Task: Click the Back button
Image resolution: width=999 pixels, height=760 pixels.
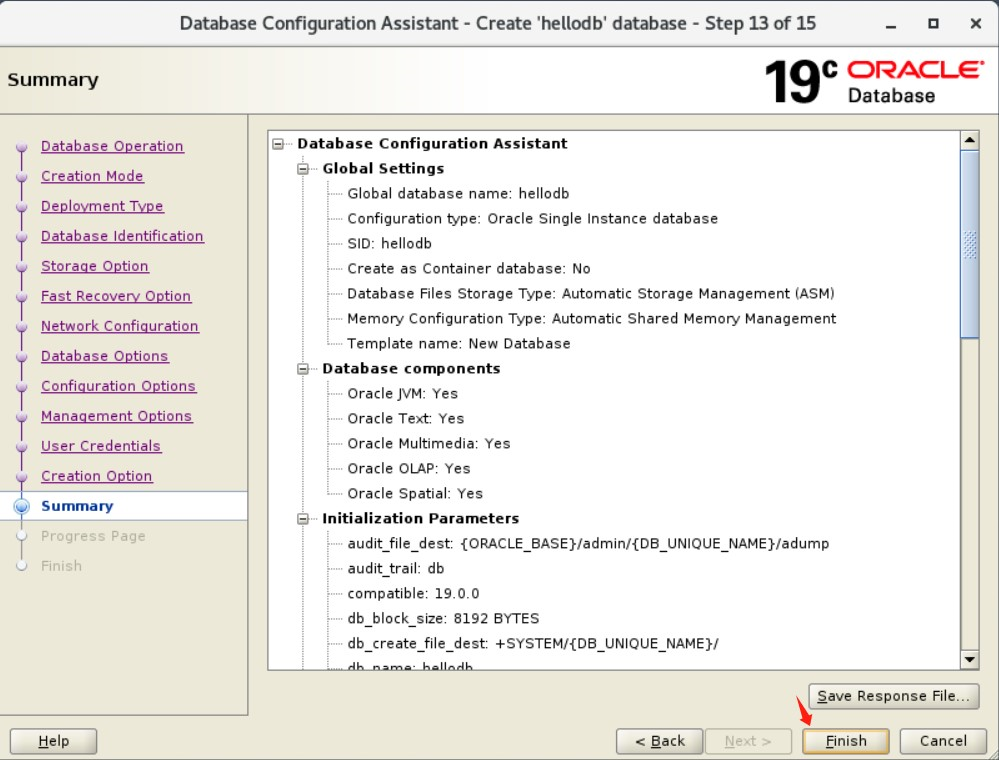Action: pyautogui.click(x=659, y=741)
